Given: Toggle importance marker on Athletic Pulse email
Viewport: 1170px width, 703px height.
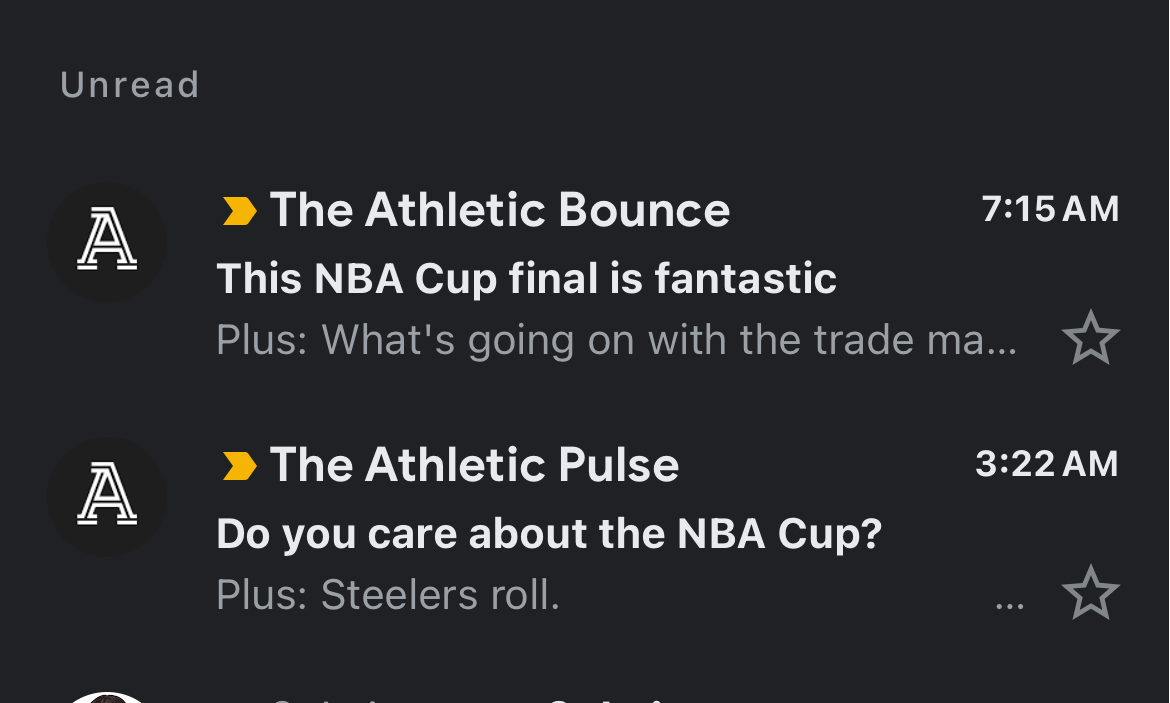Looking at the screenshot, I should click(239, 466).
